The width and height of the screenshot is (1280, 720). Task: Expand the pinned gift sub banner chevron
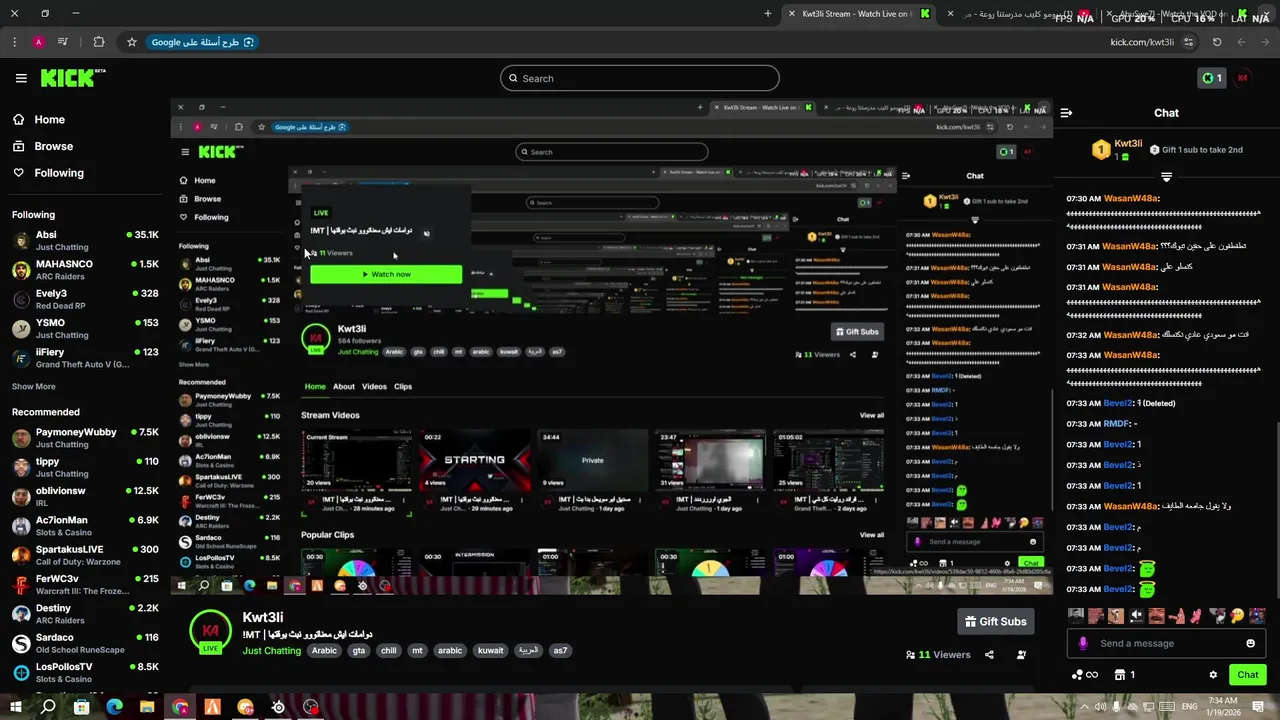[1166, 177]
